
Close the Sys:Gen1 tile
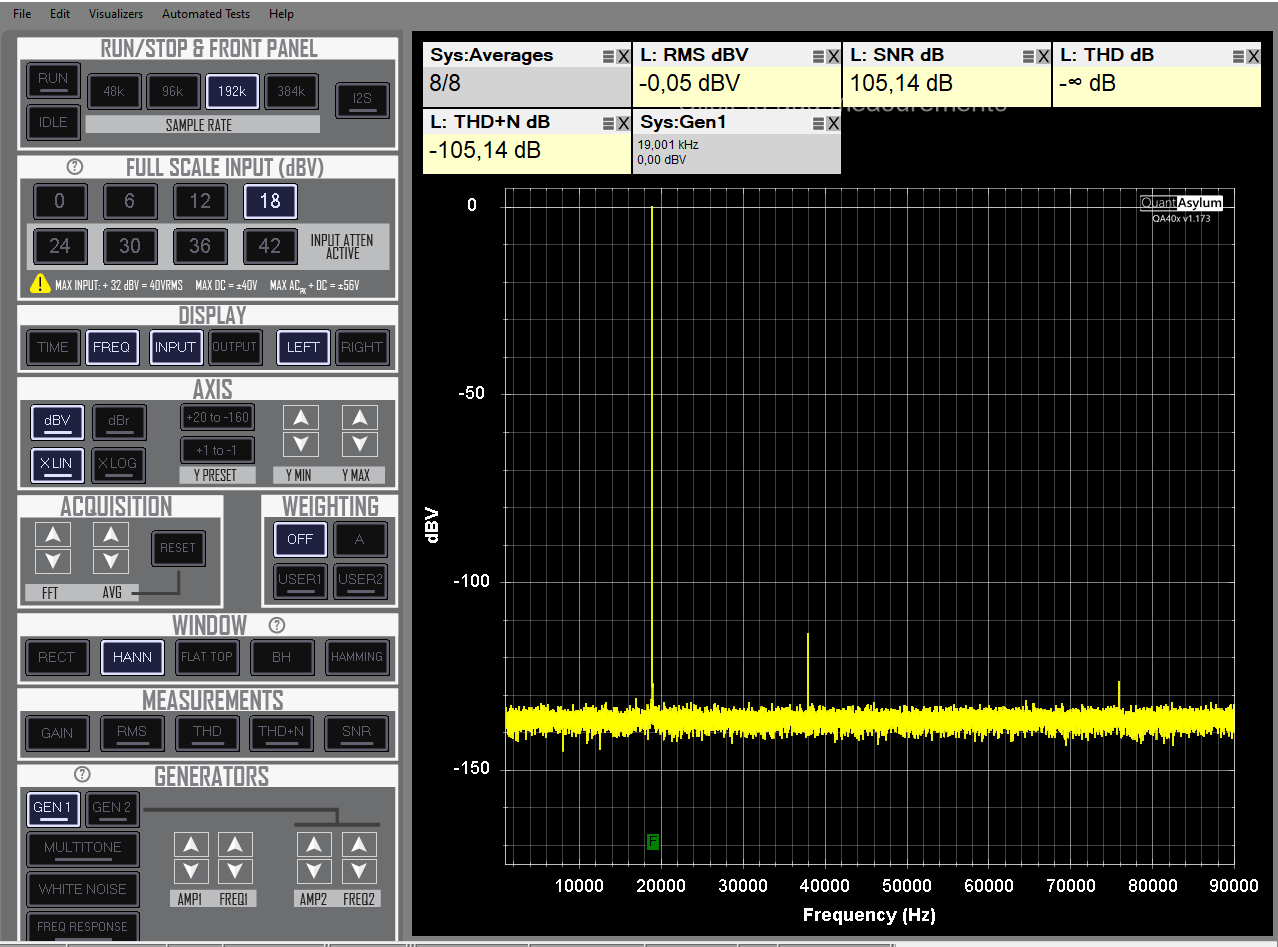pyautogui.click(x=833, y=124)
